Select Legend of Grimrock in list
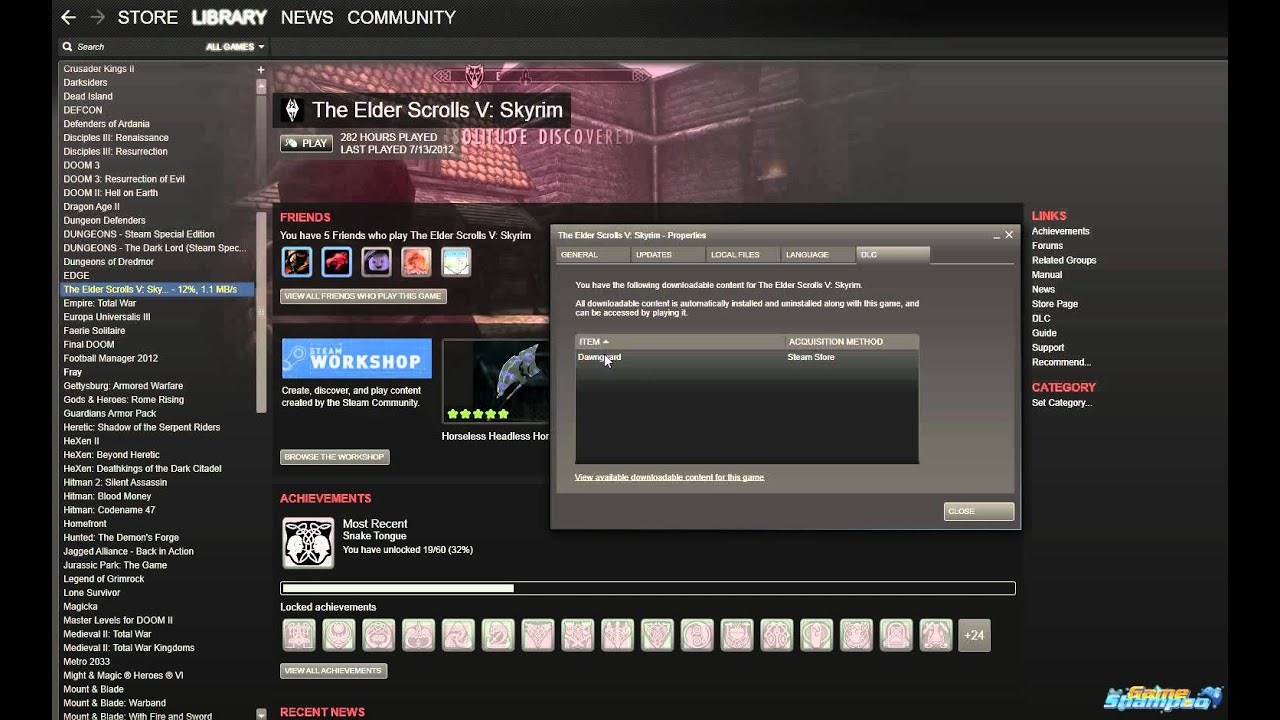Screen dimensions: 1280x720 pos(104,579)
